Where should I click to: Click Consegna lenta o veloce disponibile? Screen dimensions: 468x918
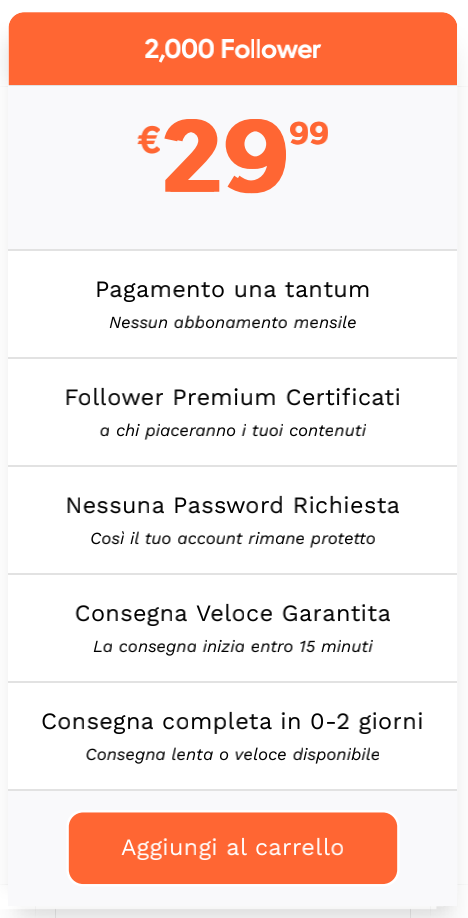pos(233,755)
